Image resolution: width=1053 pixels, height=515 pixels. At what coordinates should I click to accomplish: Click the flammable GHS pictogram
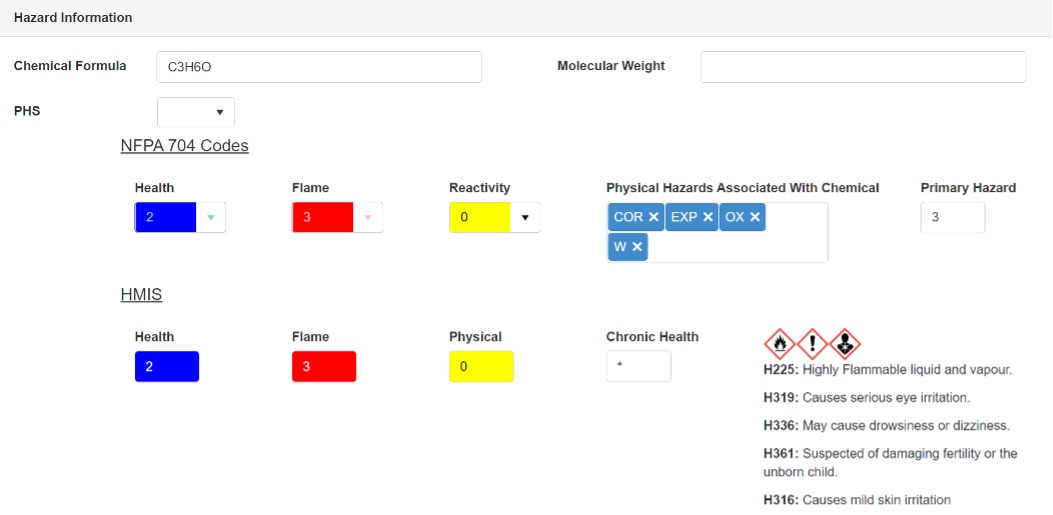coord(779,344)
